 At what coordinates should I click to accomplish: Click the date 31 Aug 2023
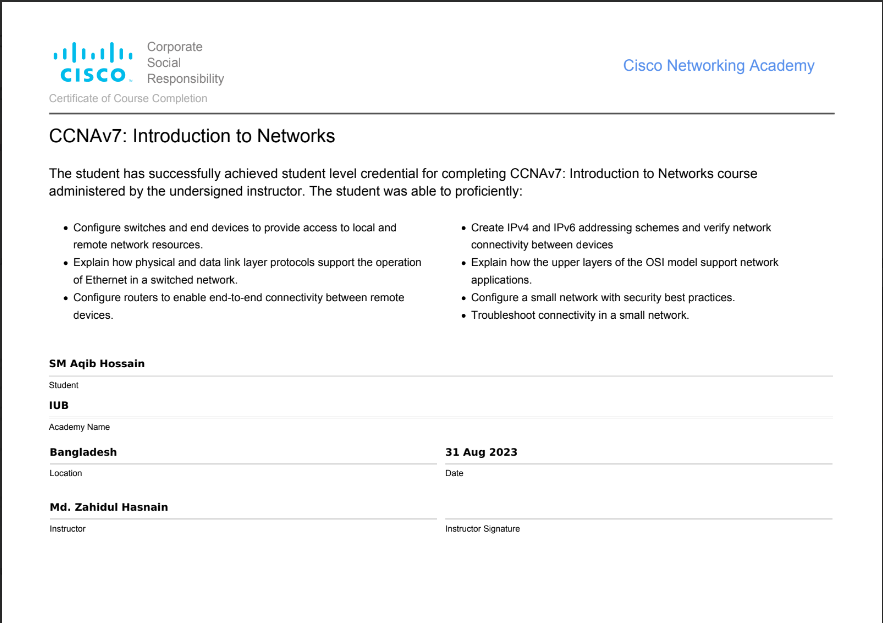tap(481, 452)
